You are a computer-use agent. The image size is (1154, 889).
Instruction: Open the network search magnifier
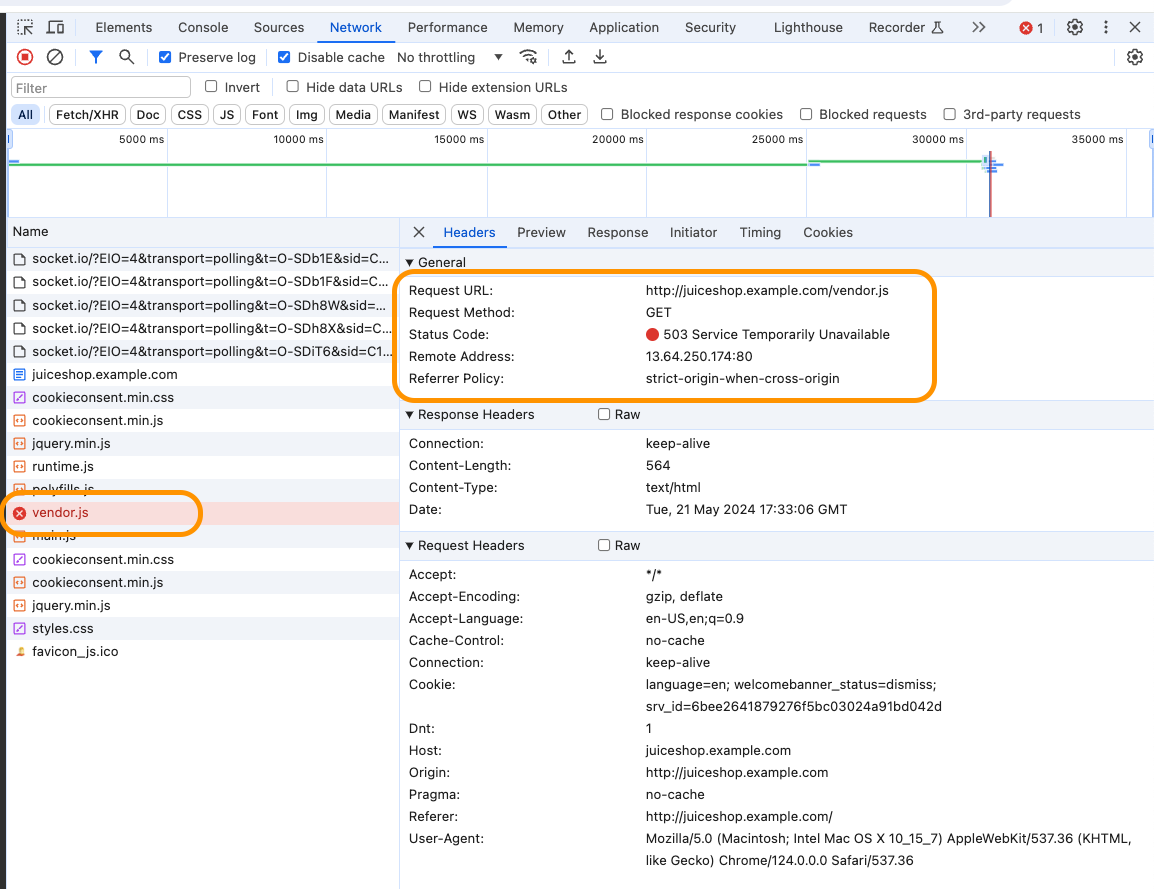click(x=127, y=57)
